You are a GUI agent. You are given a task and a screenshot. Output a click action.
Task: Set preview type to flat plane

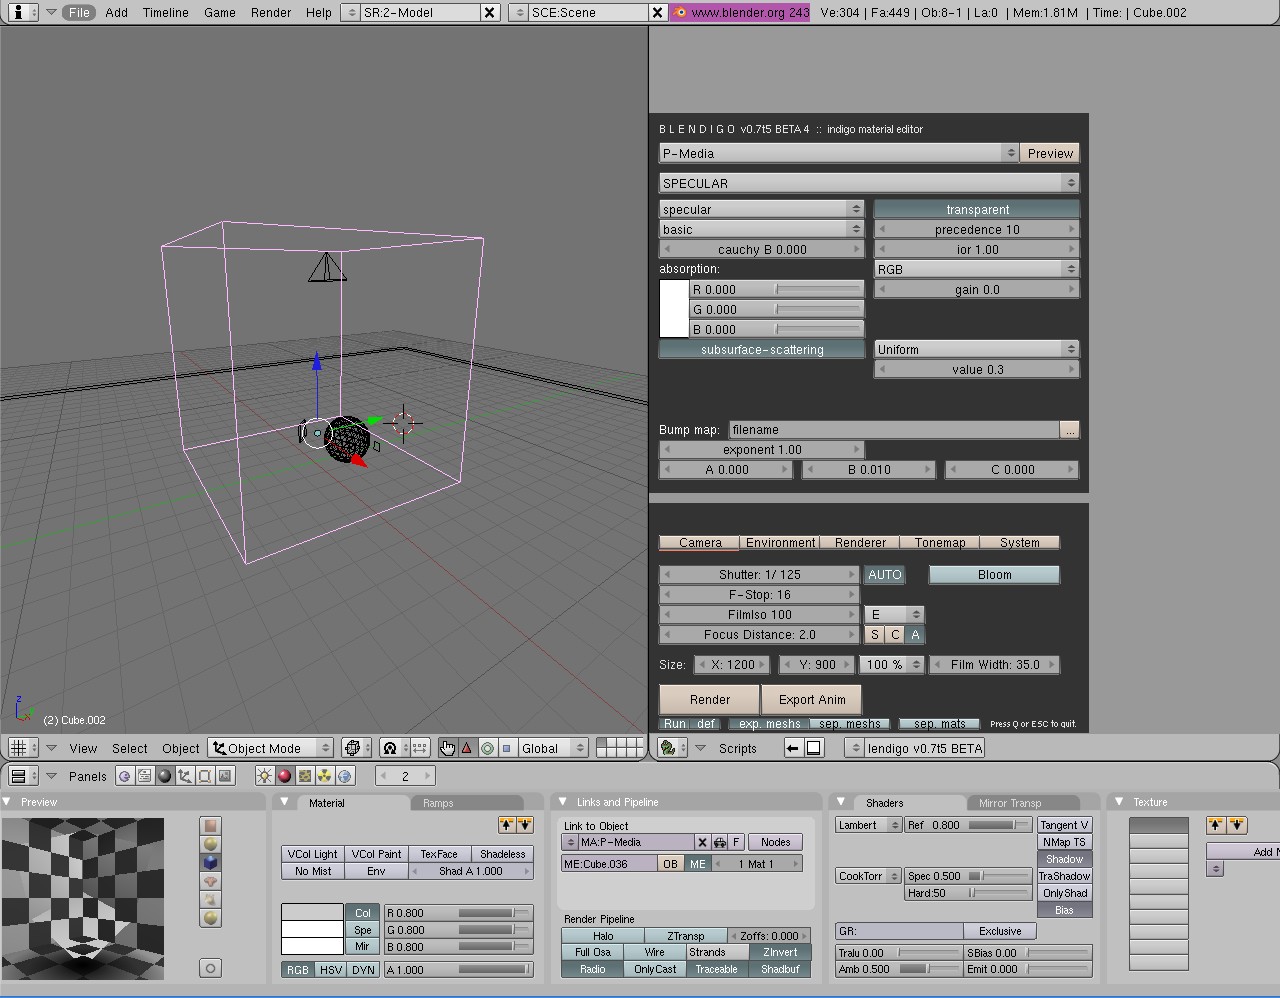tap(210, 825)
